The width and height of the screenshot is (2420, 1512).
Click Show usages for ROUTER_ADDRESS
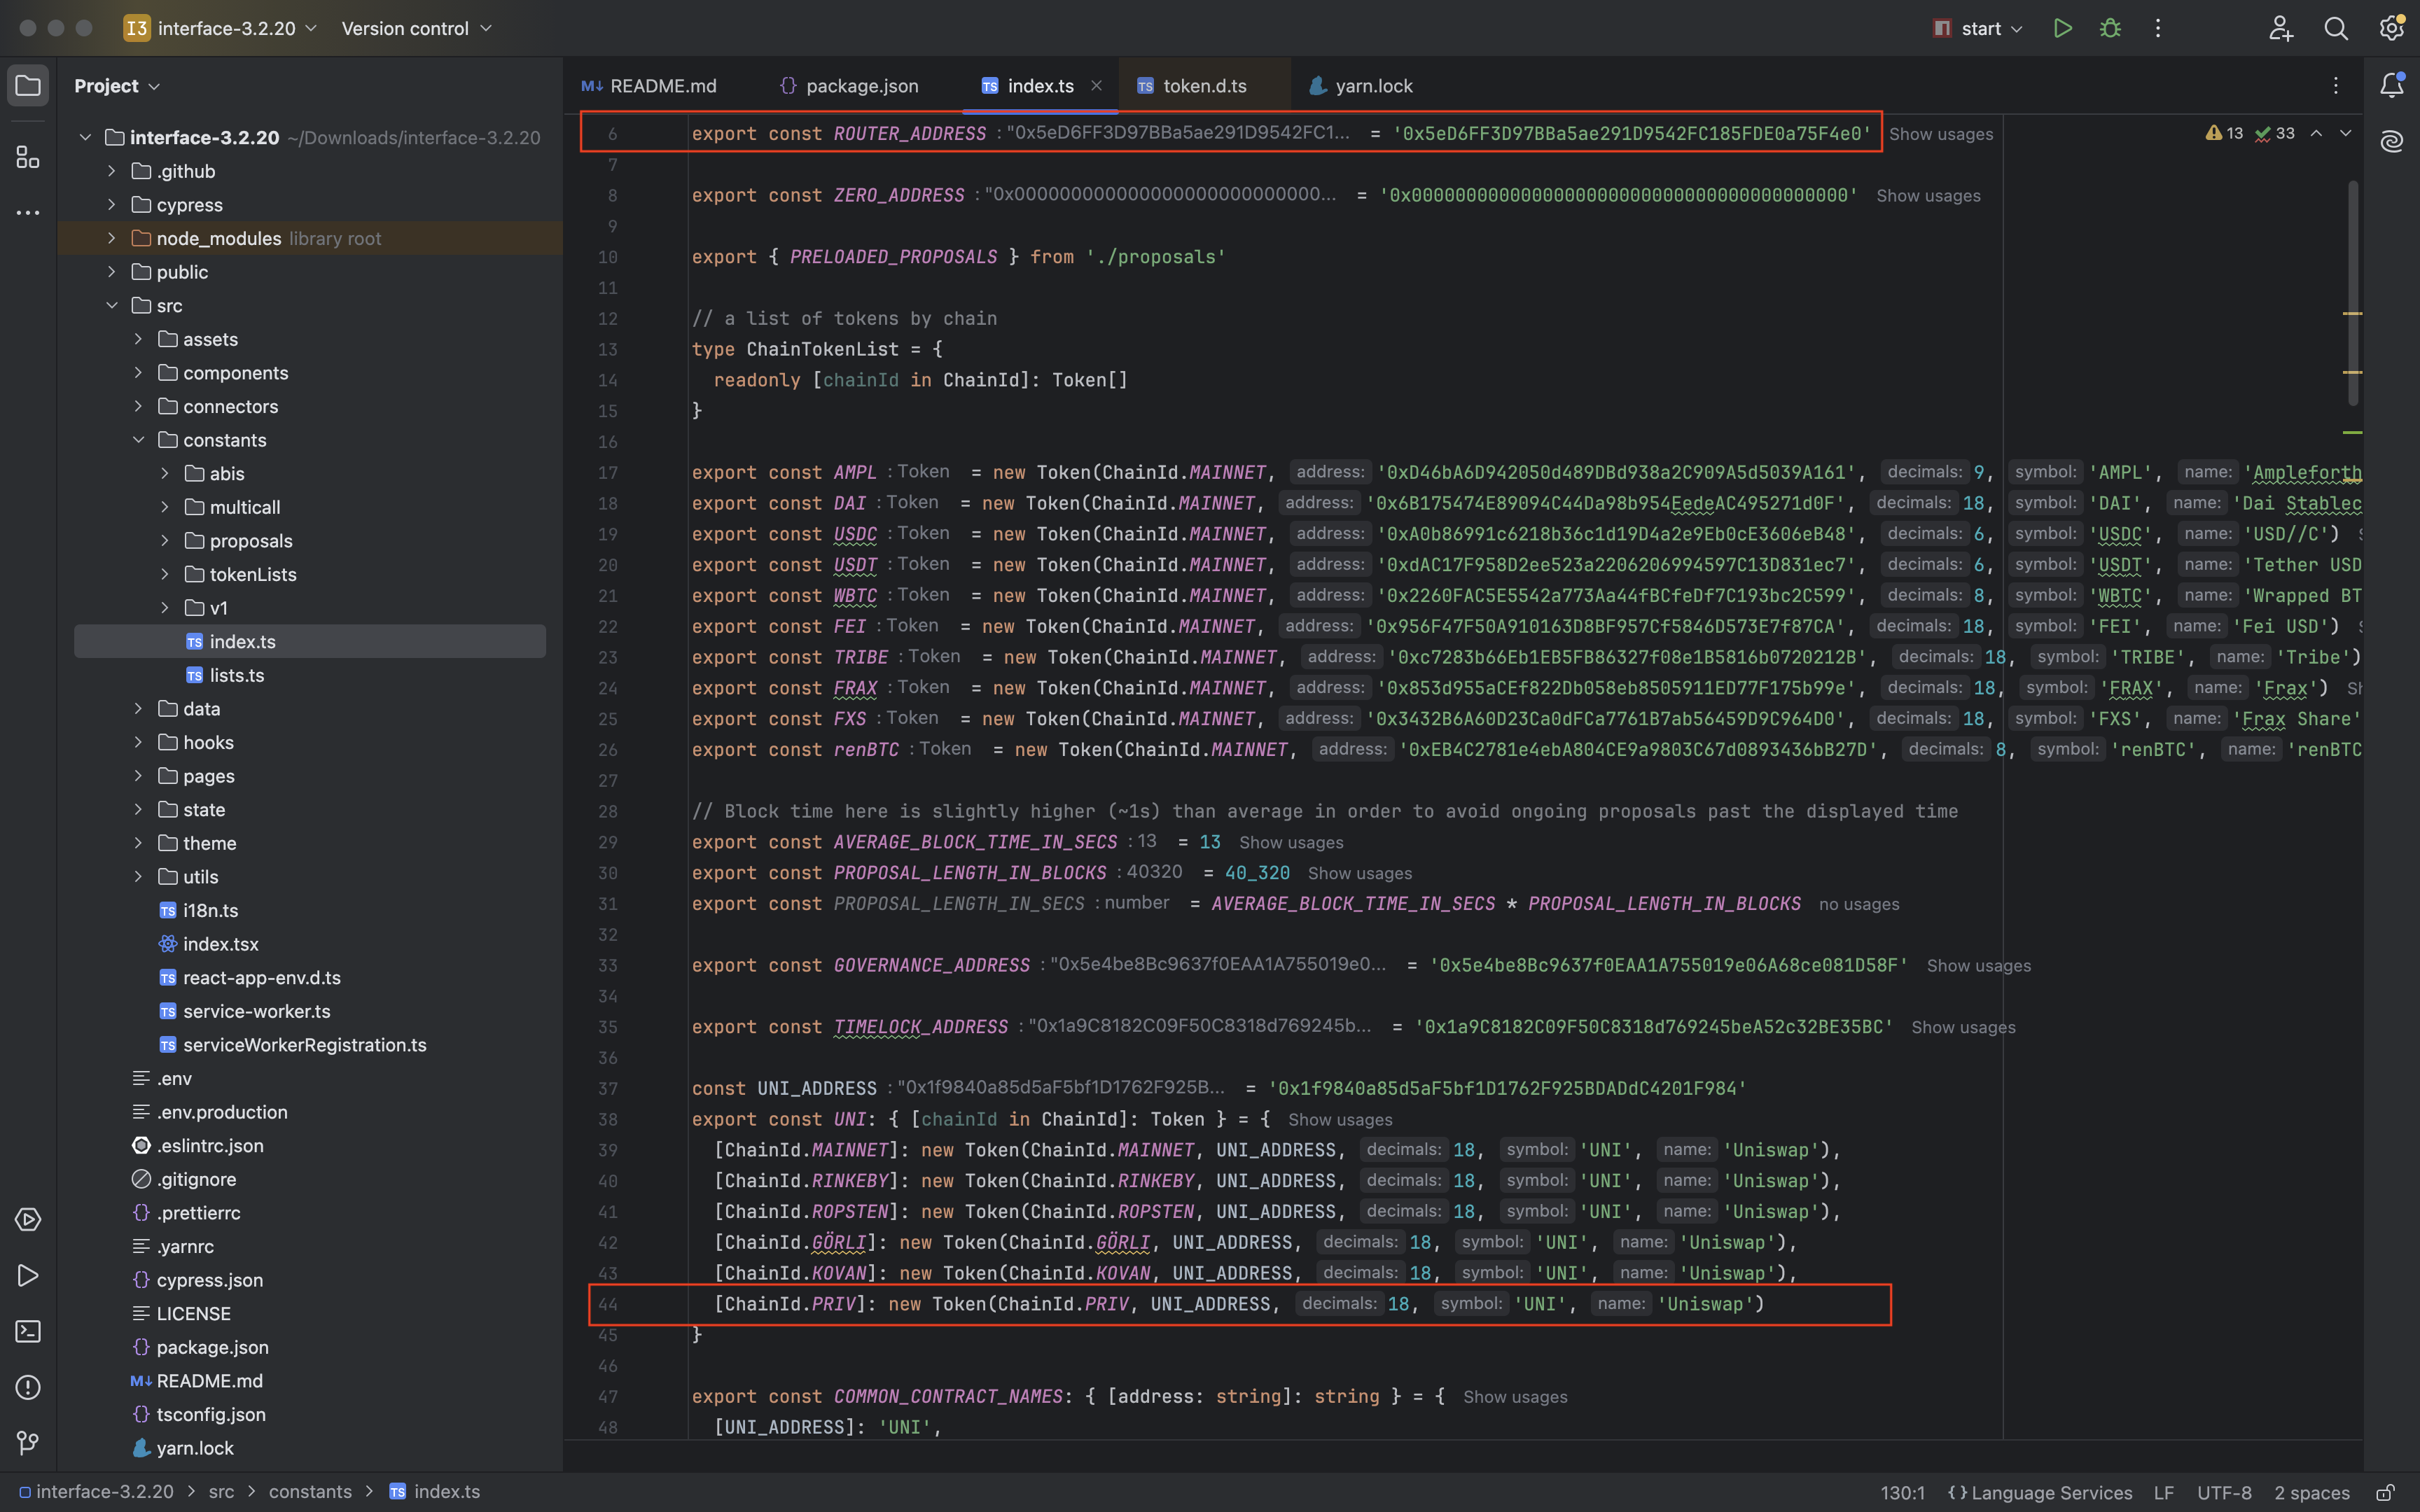click(1941, 134)
